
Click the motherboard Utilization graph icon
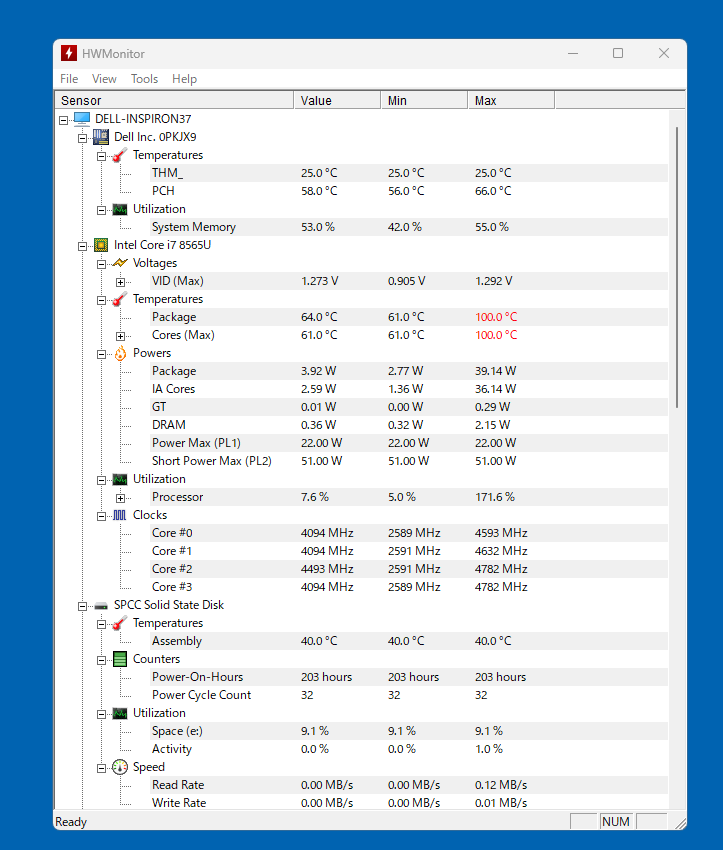pyautogui.click(x=120, y=209)
